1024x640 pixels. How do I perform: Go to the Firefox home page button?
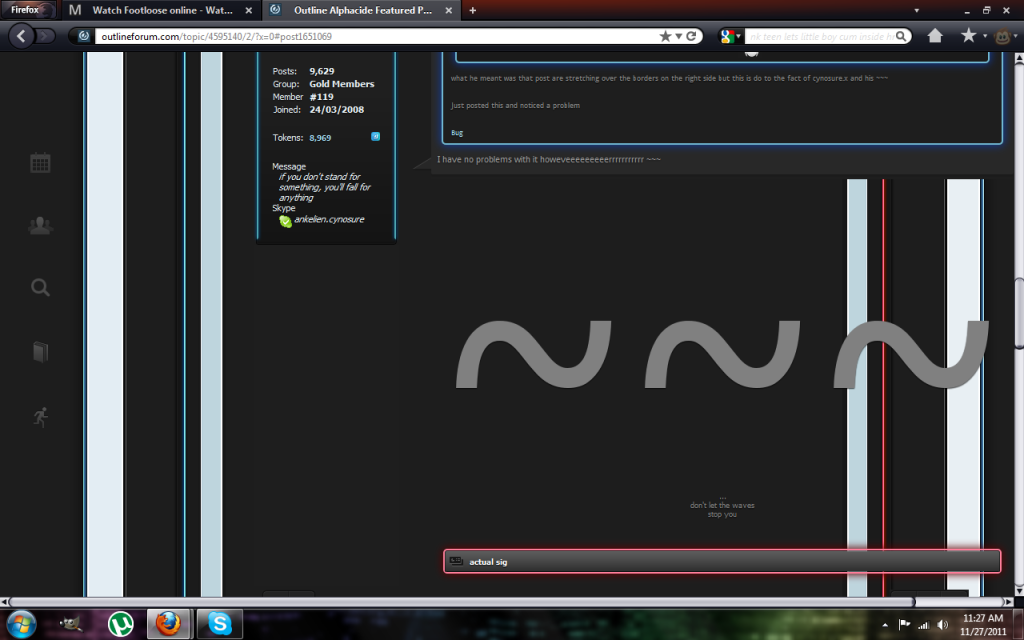(x=935, y=36)
